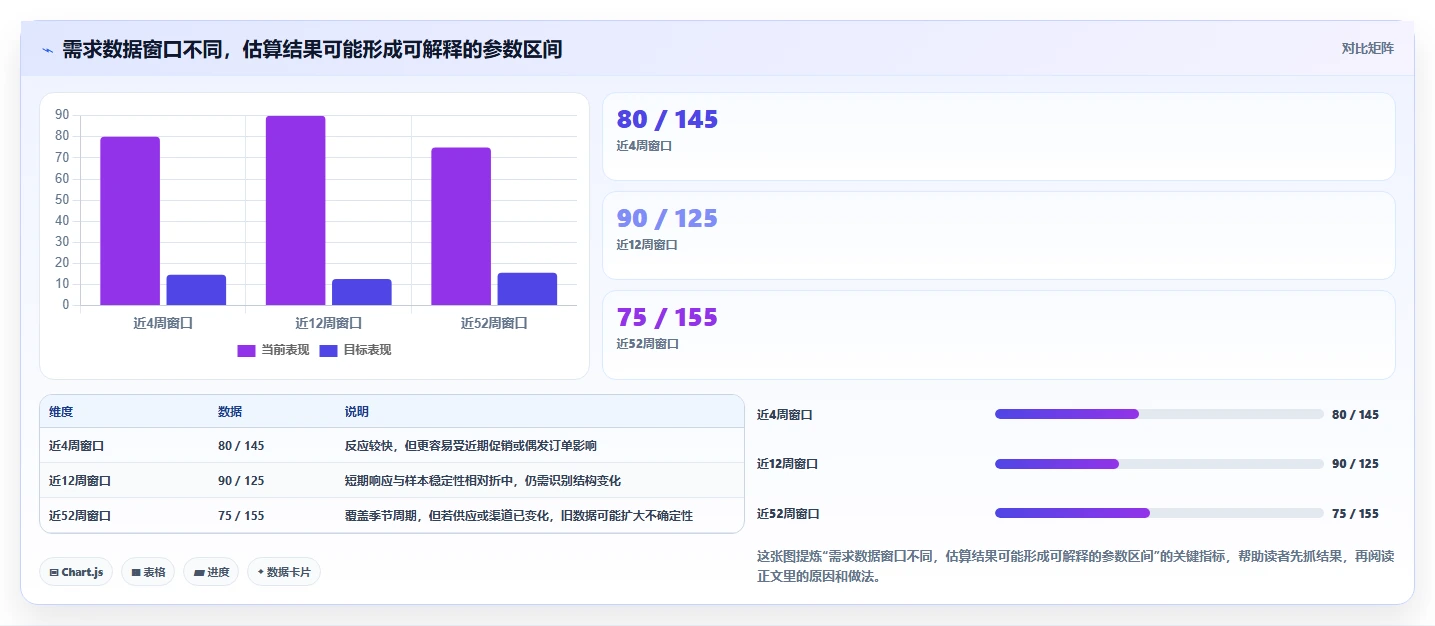Click the blue 目标表现 legend swatch
Screen dimensions: 1435x626
pyautogui.click(x=328, y=350)
